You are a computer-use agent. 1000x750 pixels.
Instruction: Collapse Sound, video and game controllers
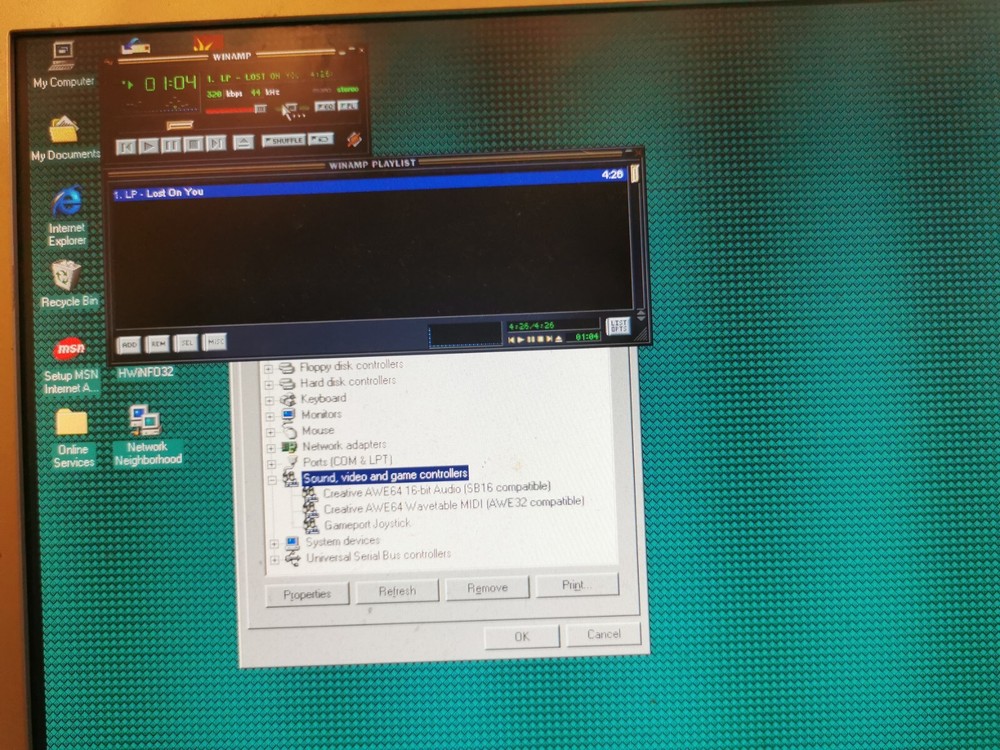tap(273, 480)
